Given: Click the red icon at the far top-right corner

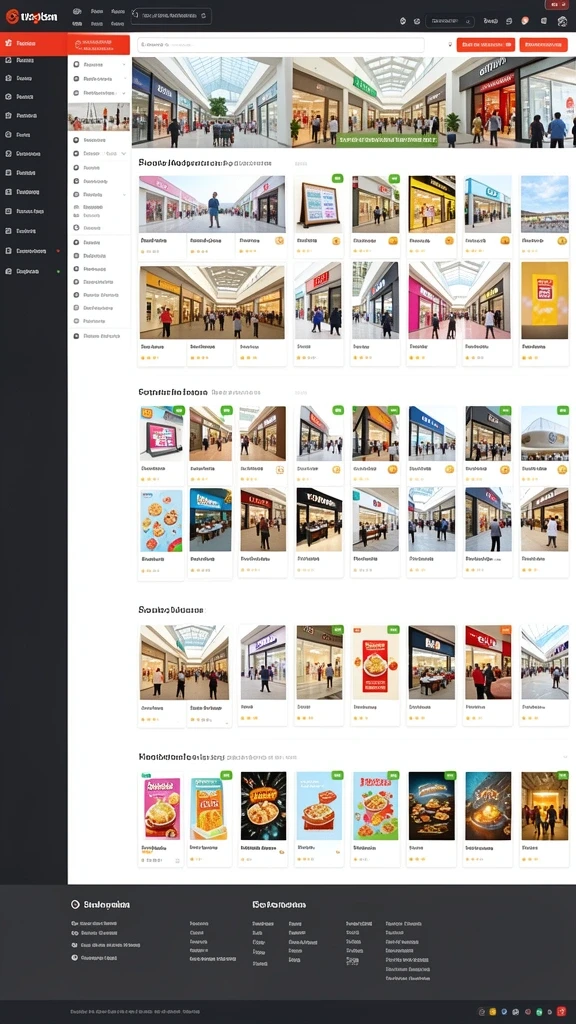Looking at the screenshot, I should point(555,5).
